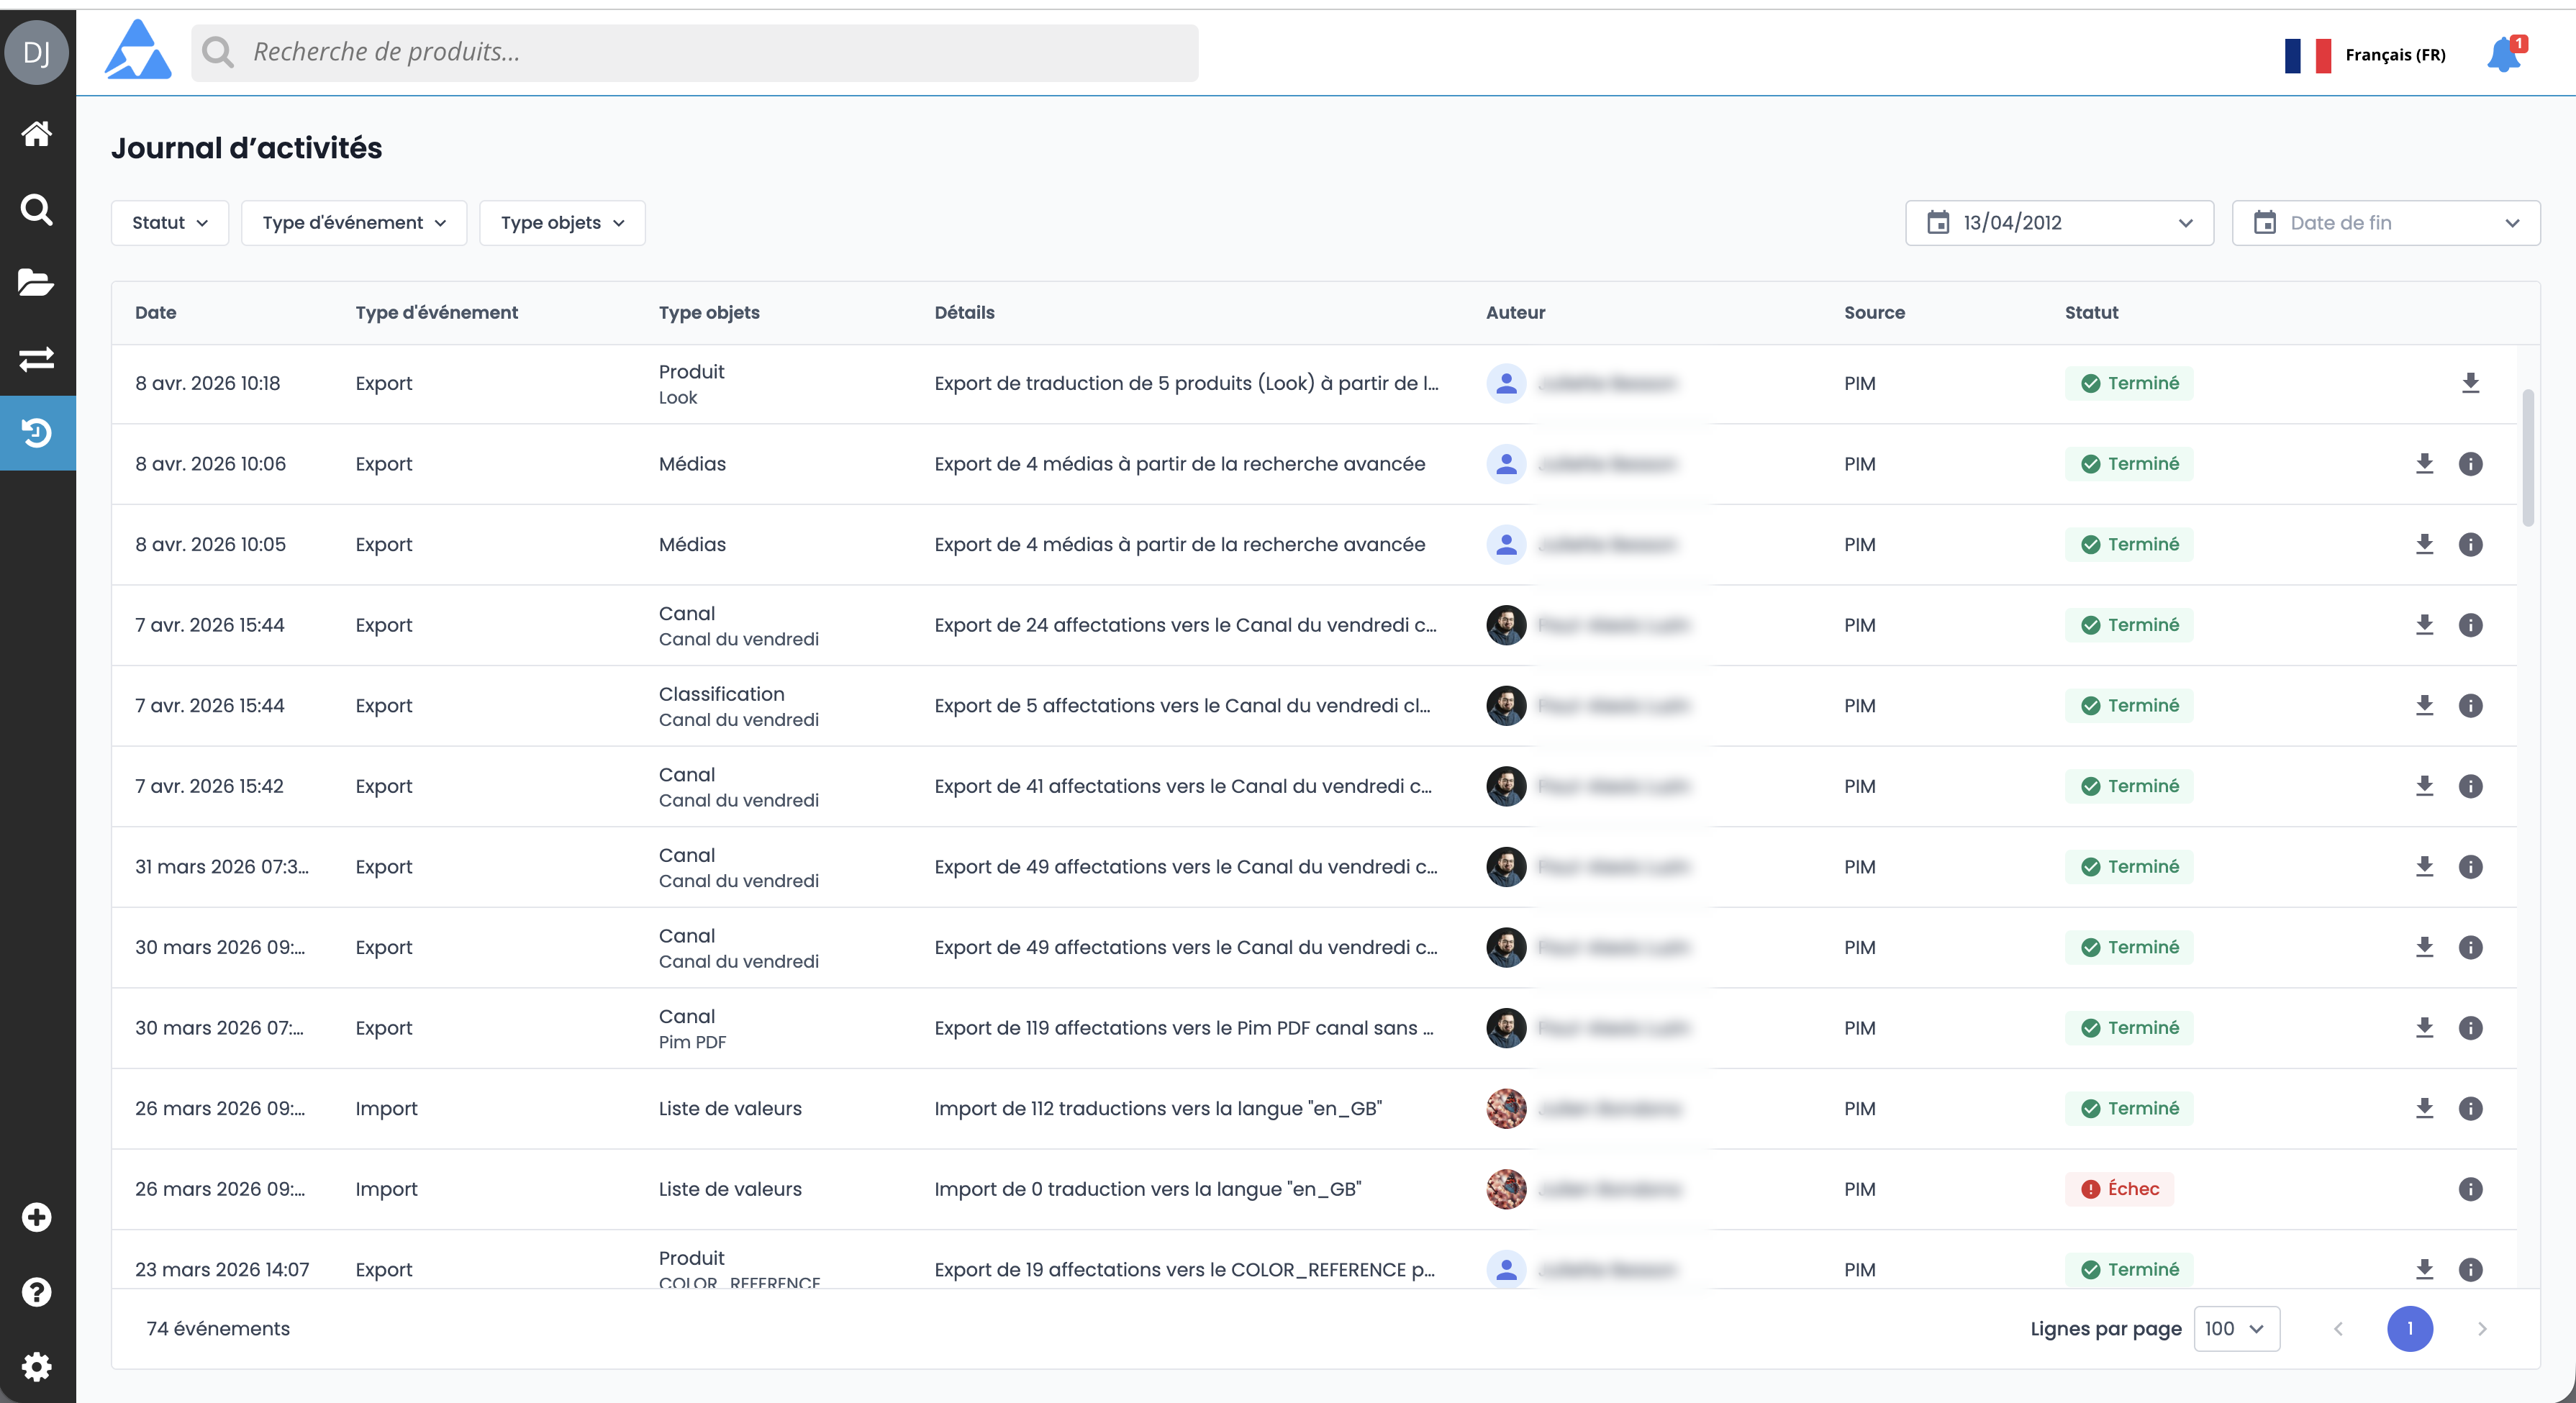Expand the Statut filter dropdown

170,223
